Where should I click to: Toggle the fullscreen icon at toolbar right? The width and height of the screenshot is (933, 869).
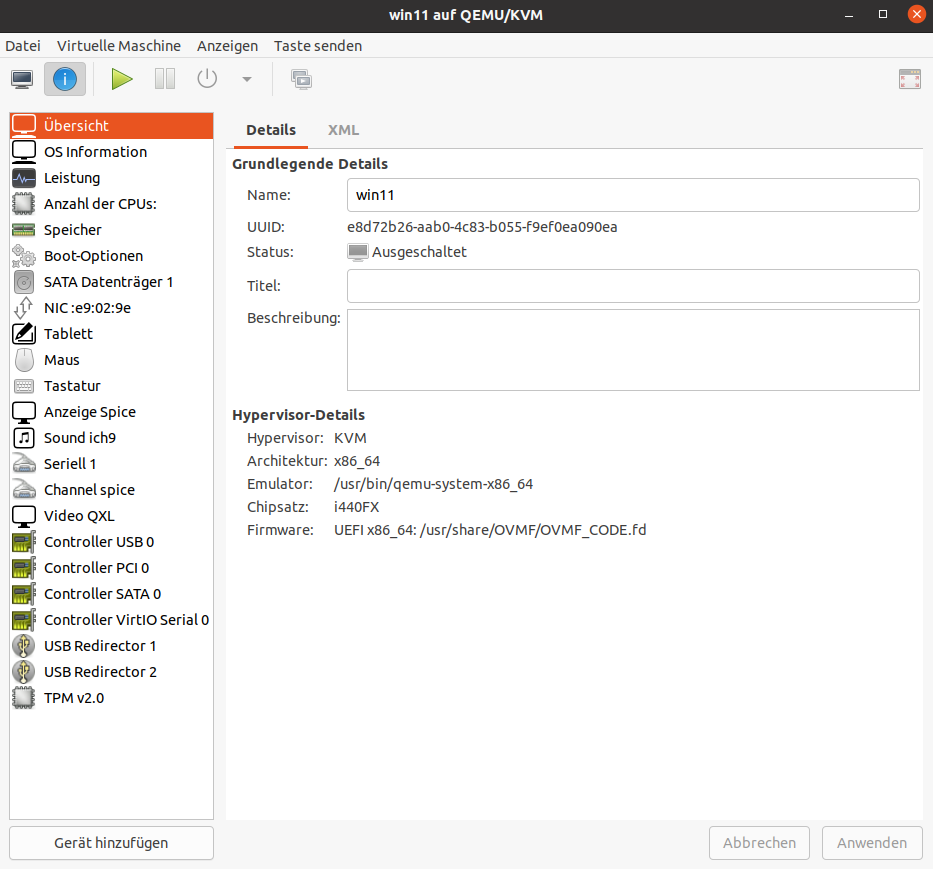coord(909,80)
